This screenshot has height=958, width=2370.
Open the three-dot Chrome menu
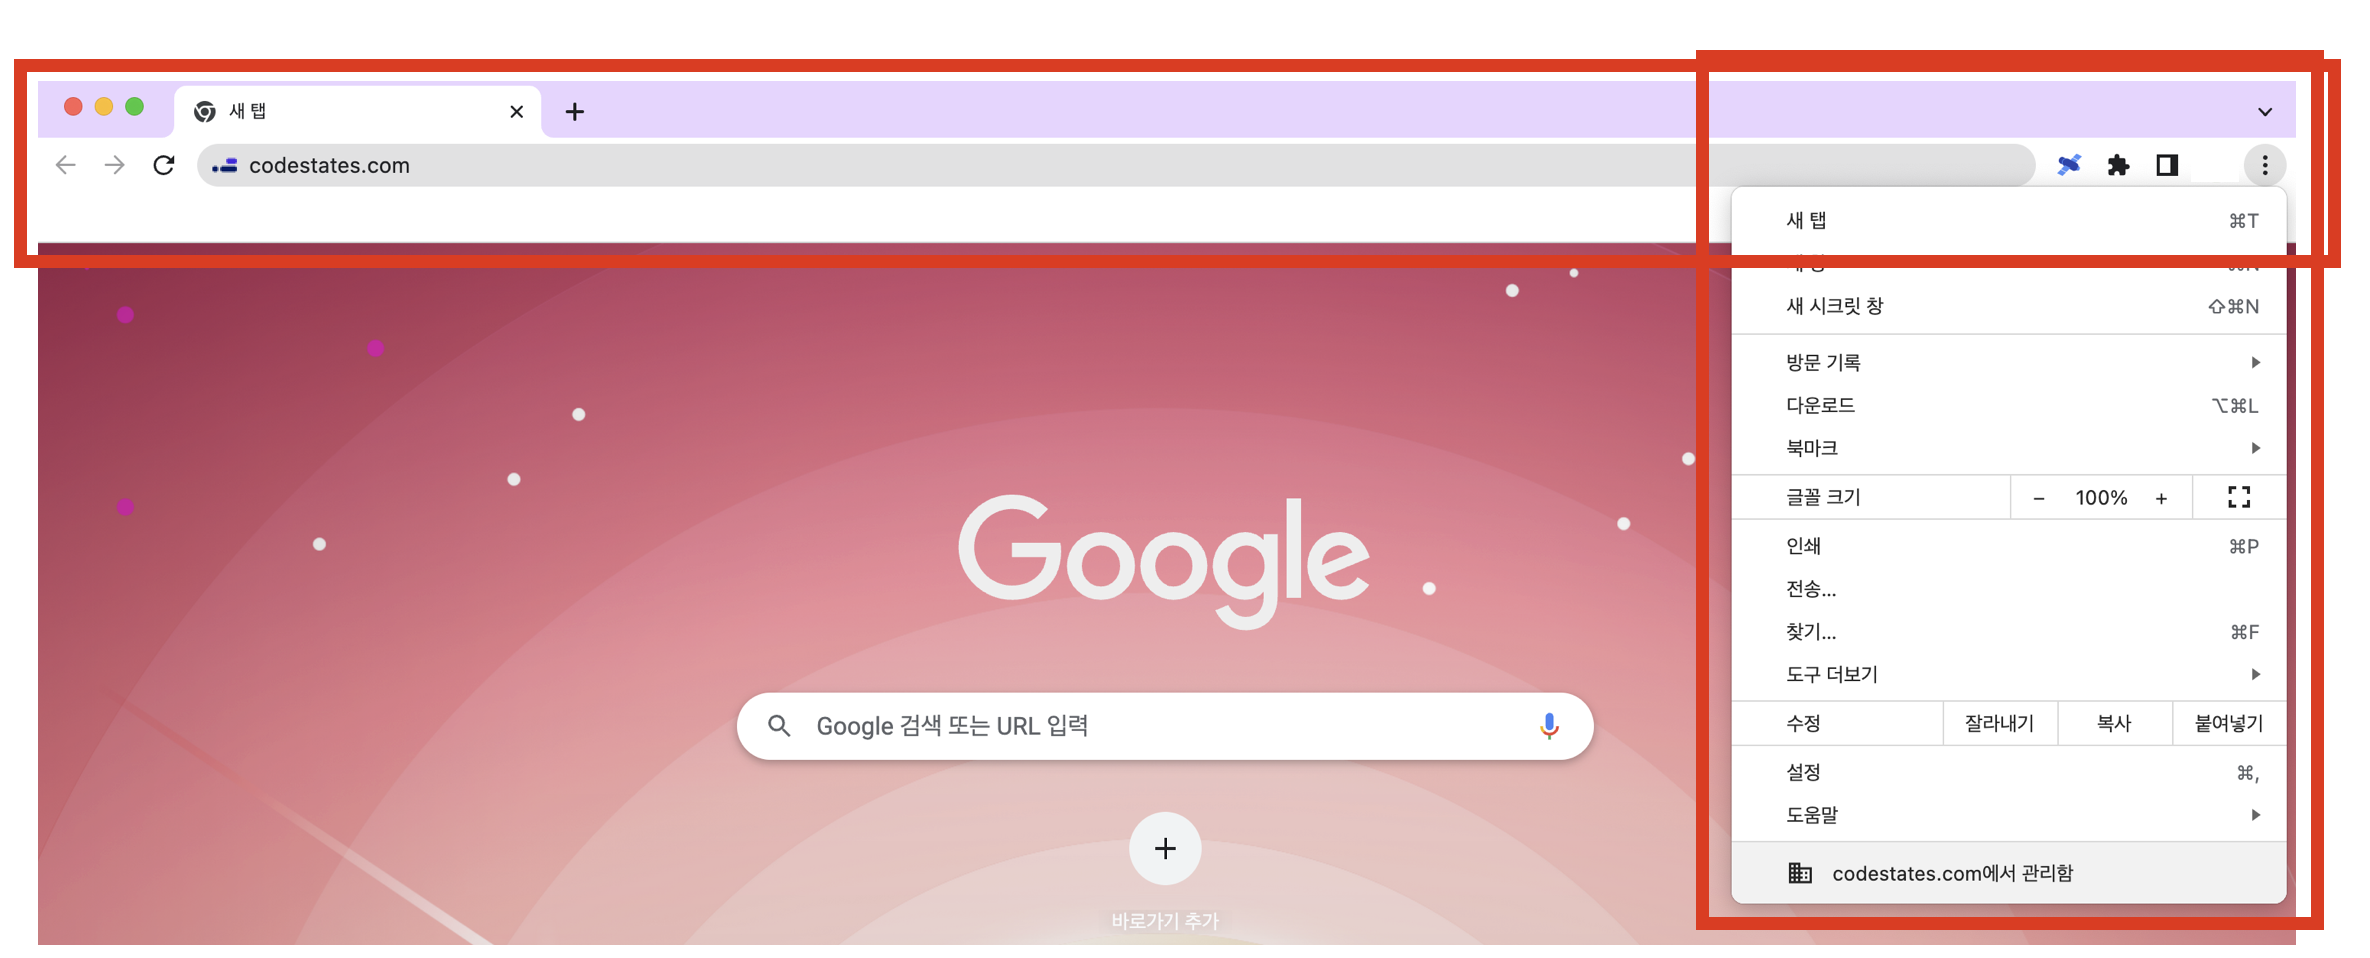point(2265,165)
